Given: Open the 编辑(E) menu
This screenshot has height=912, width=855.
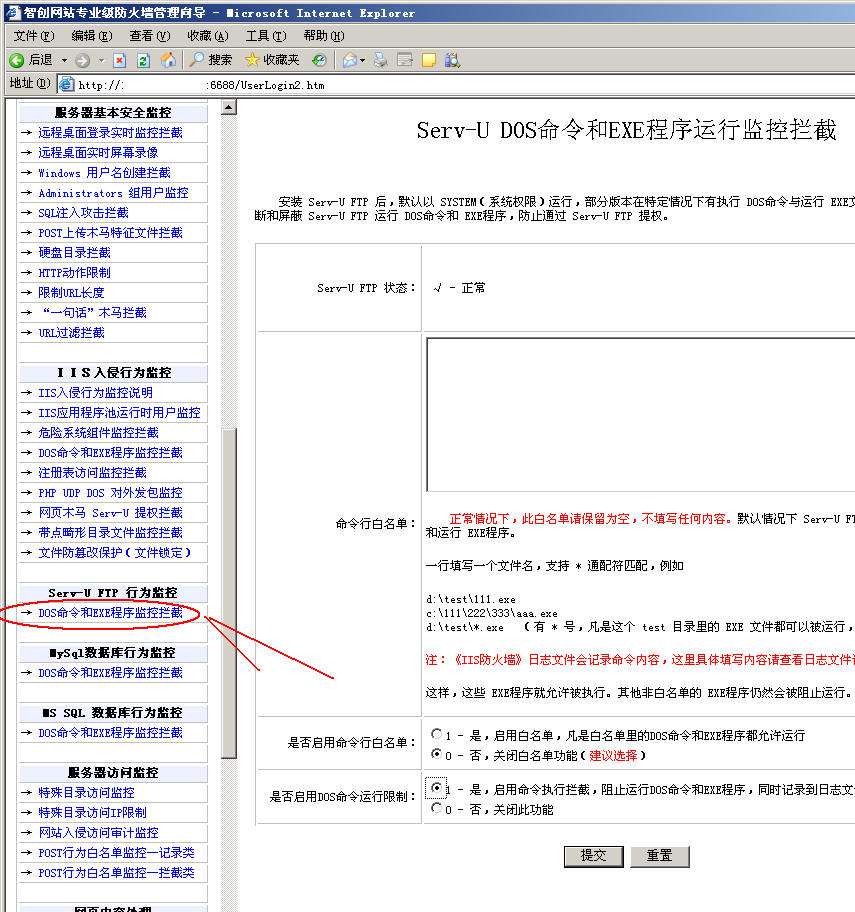Looking at the screenshot, I should tap(92, 36).
